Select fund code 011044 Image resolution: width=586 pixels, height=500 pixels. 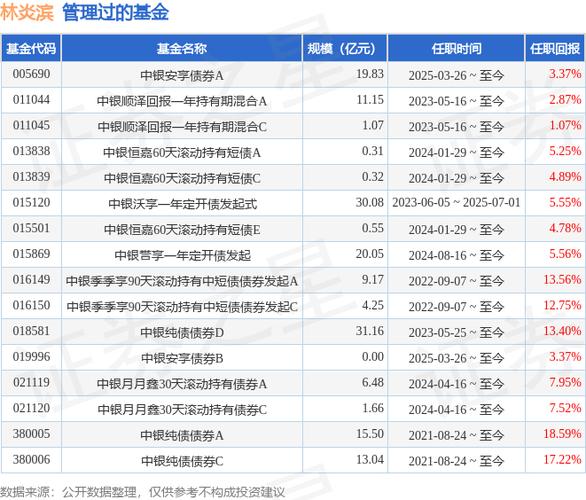31,100
